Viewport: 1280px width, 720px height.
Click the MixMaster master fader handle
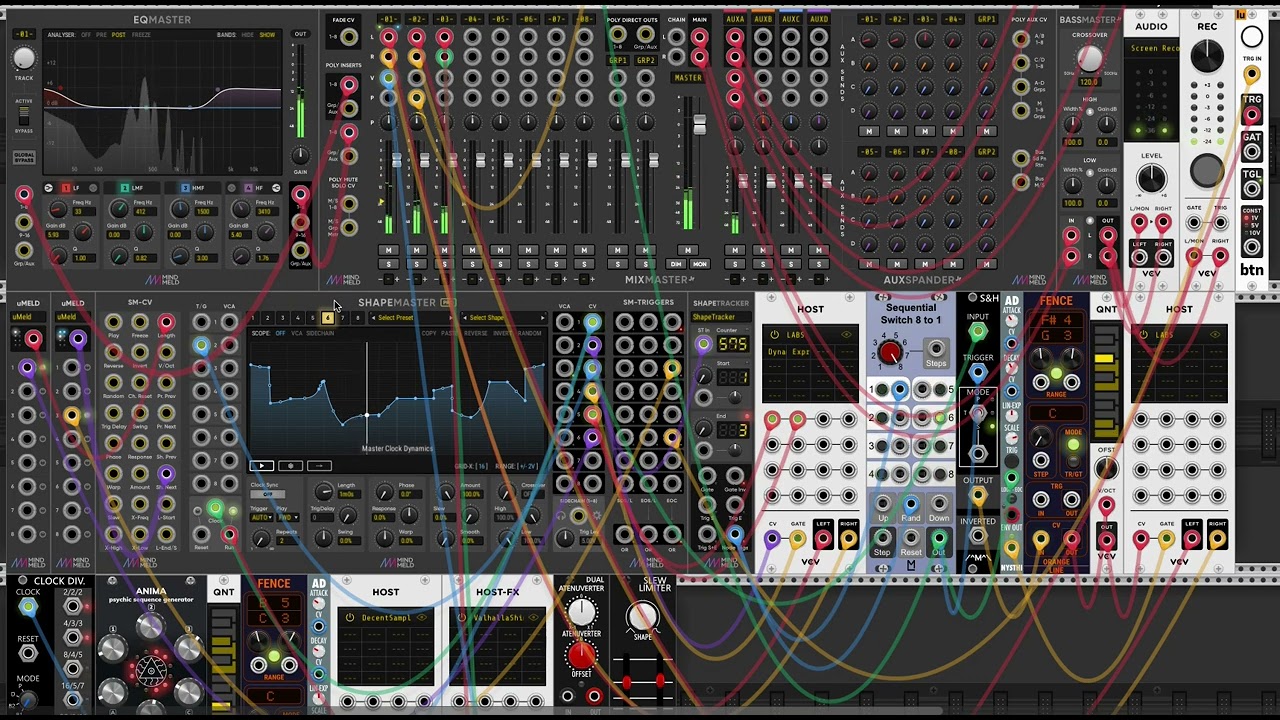(x=699, y=124)
